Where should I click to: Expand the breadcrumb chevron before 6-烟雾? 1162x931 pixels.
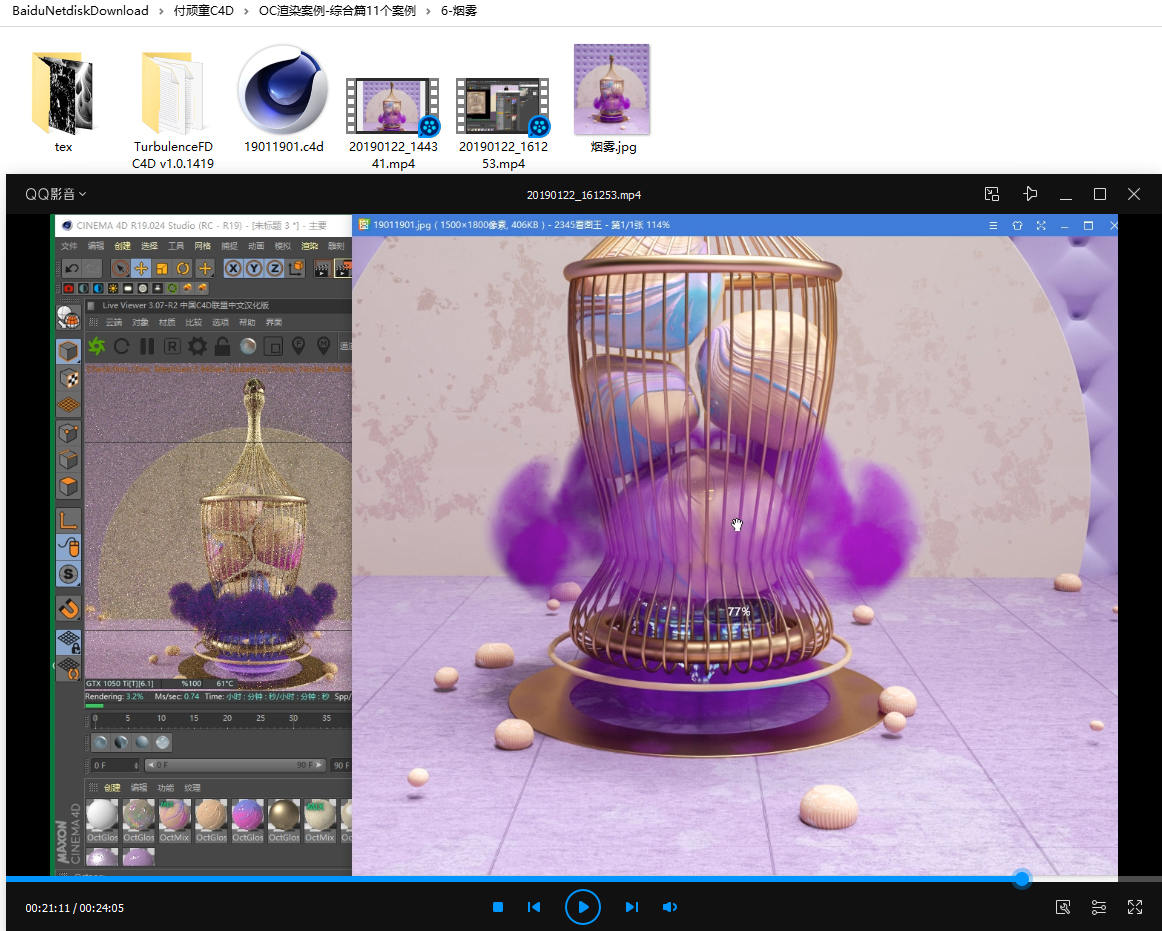430,11
